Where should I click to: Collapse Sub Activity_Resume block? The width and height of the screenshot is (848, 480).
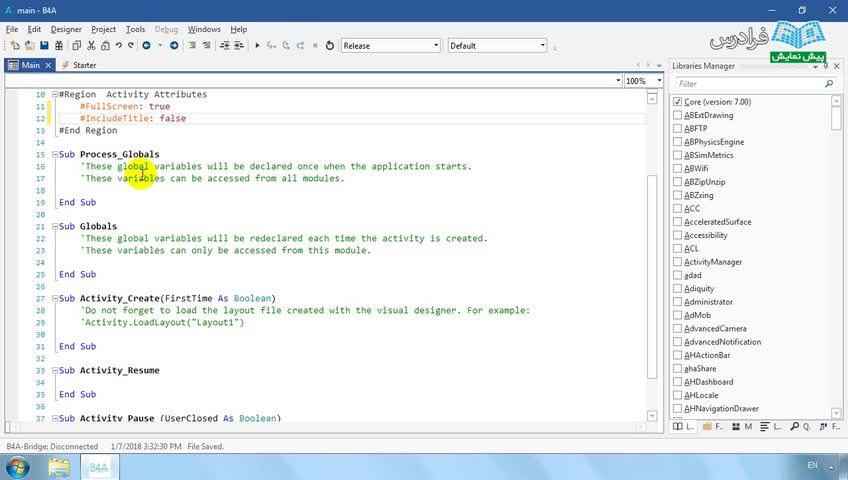[55, 370]
